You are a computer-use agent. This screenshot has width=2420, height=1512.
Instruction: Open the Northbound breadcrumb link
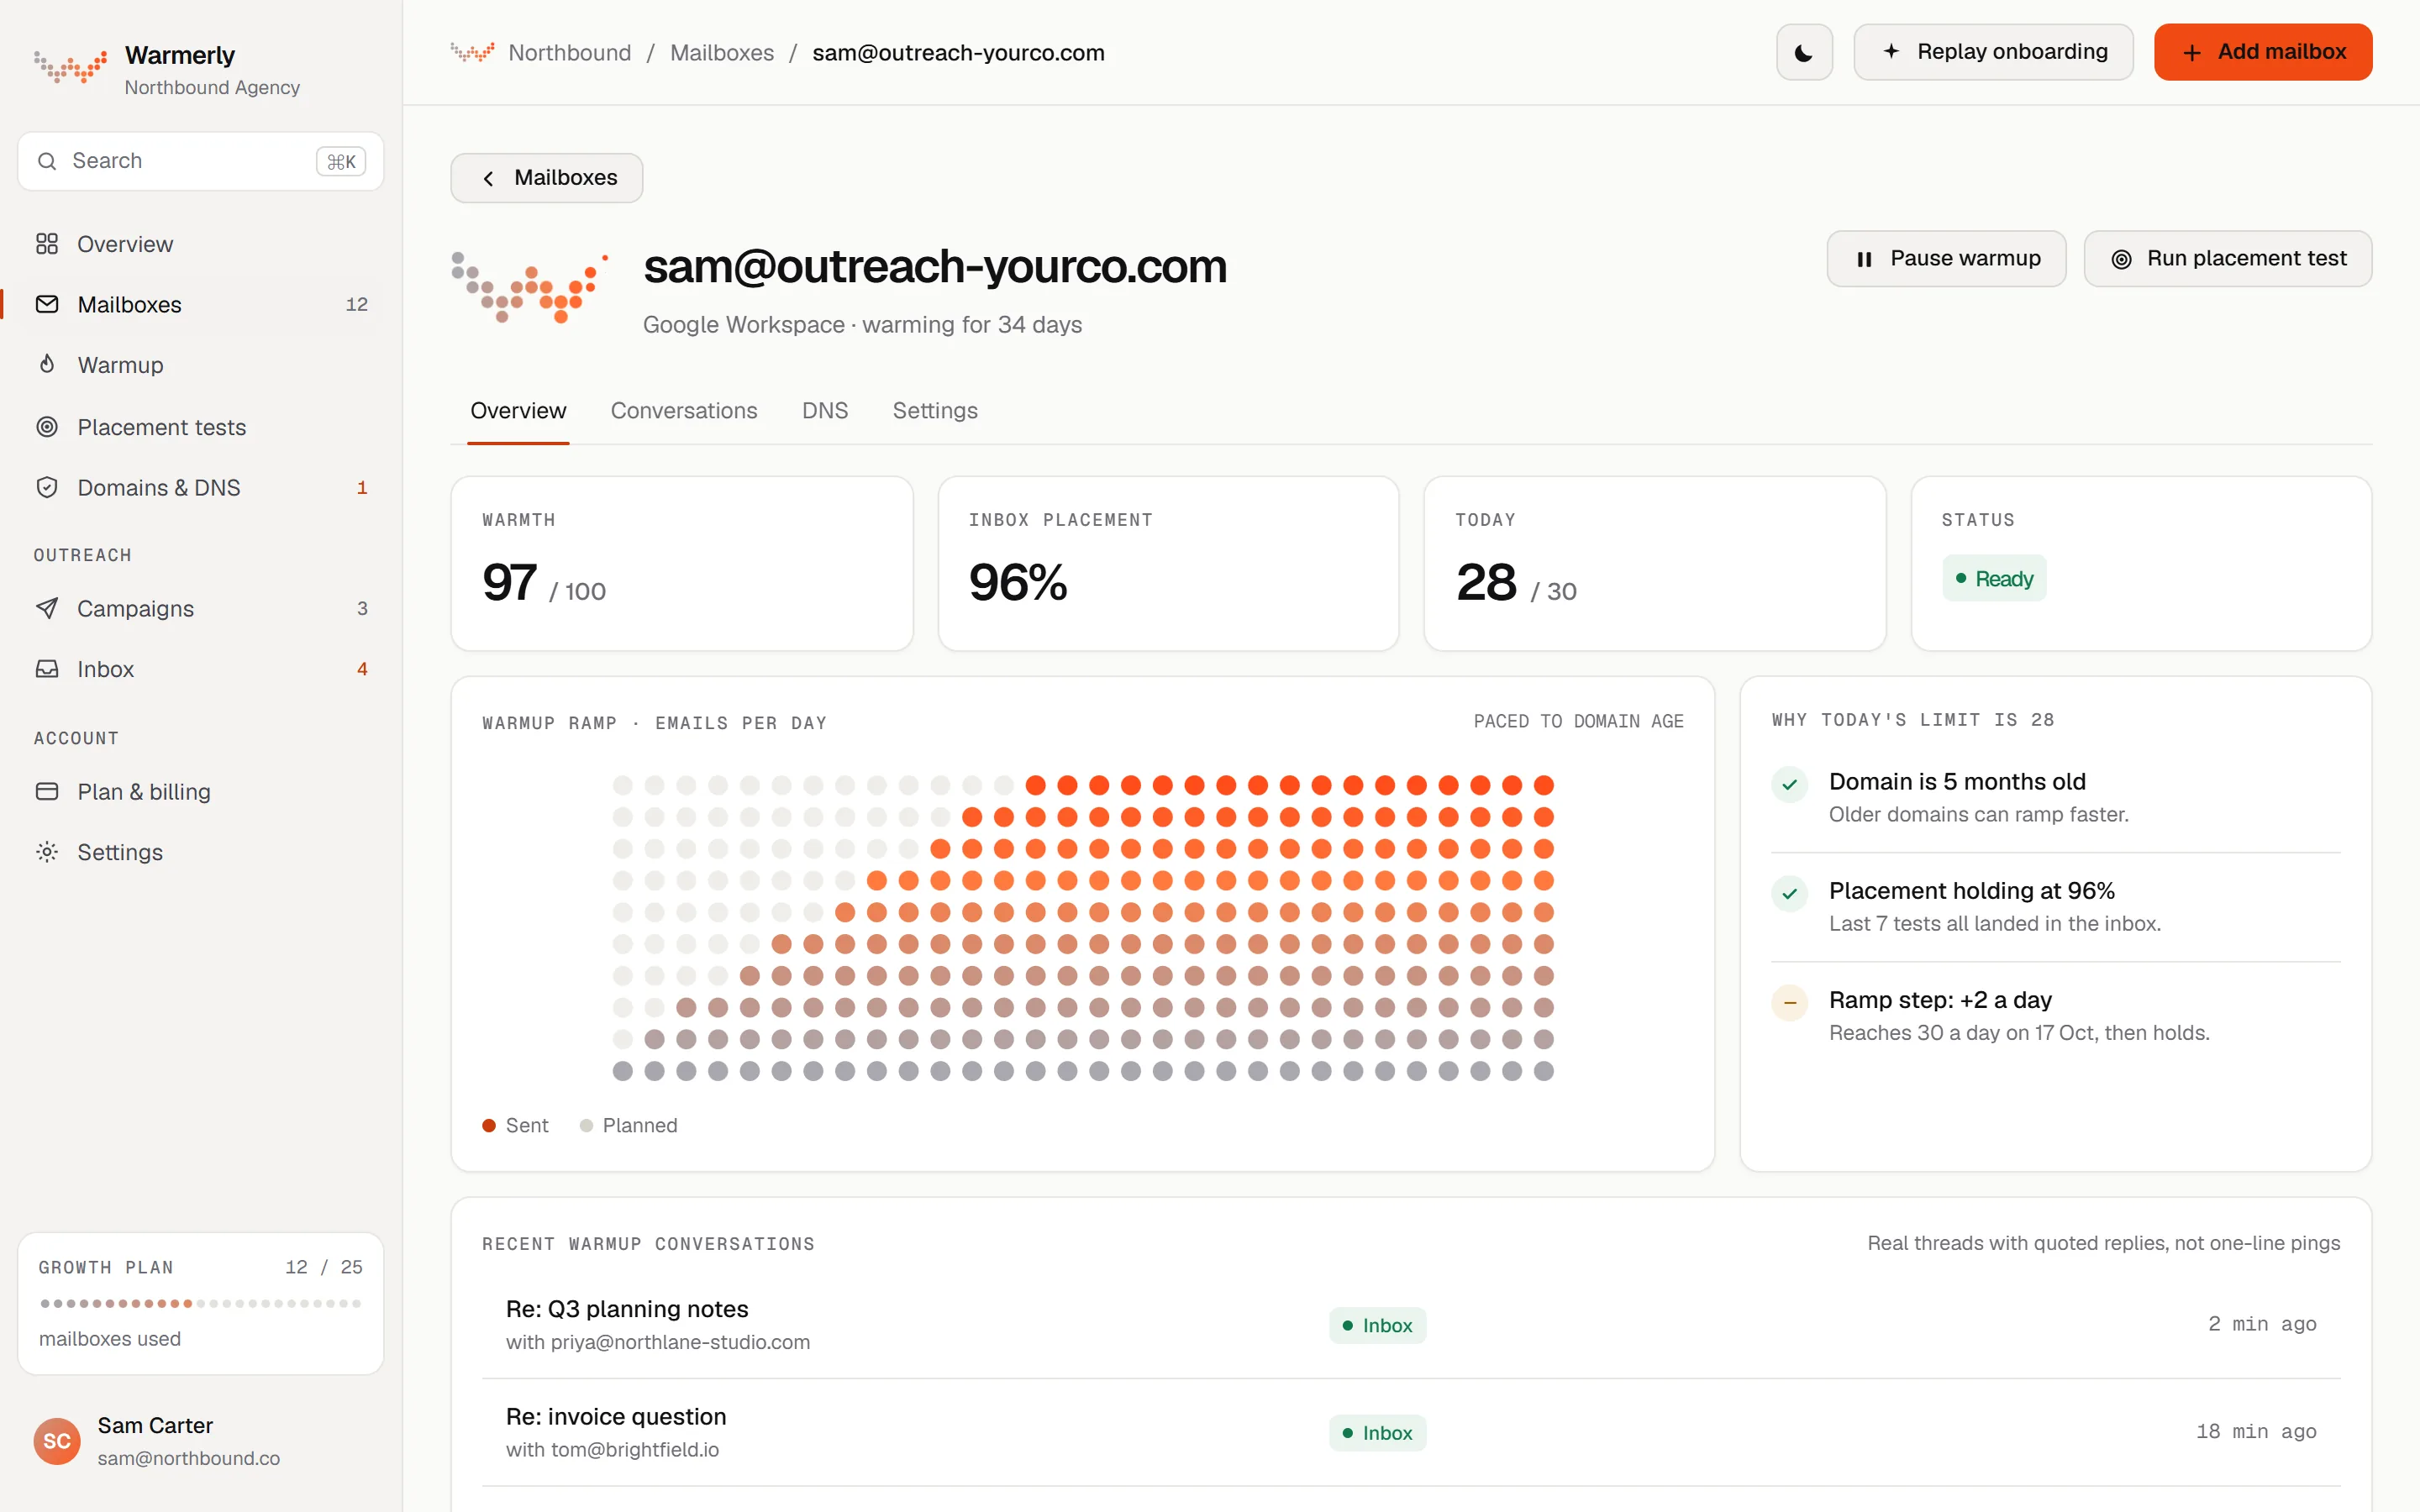click(570, 53)
